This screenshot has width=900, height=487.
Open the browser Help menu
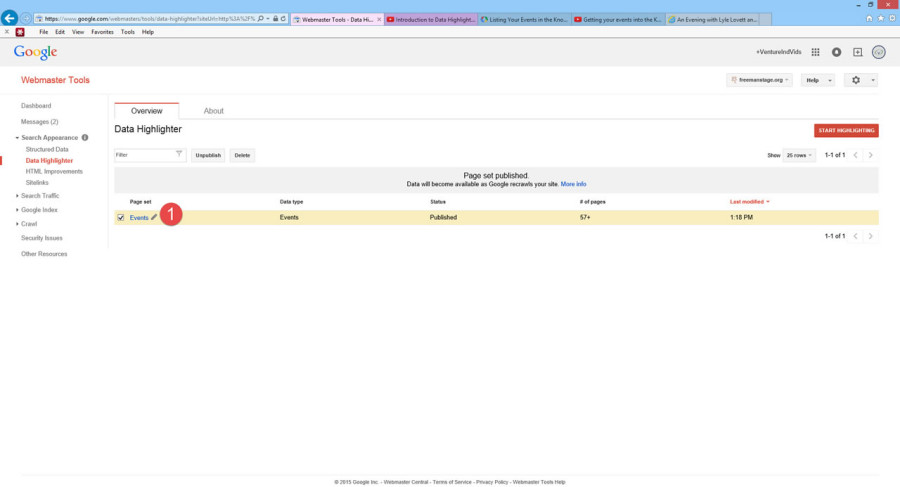(x=148, y=32)
